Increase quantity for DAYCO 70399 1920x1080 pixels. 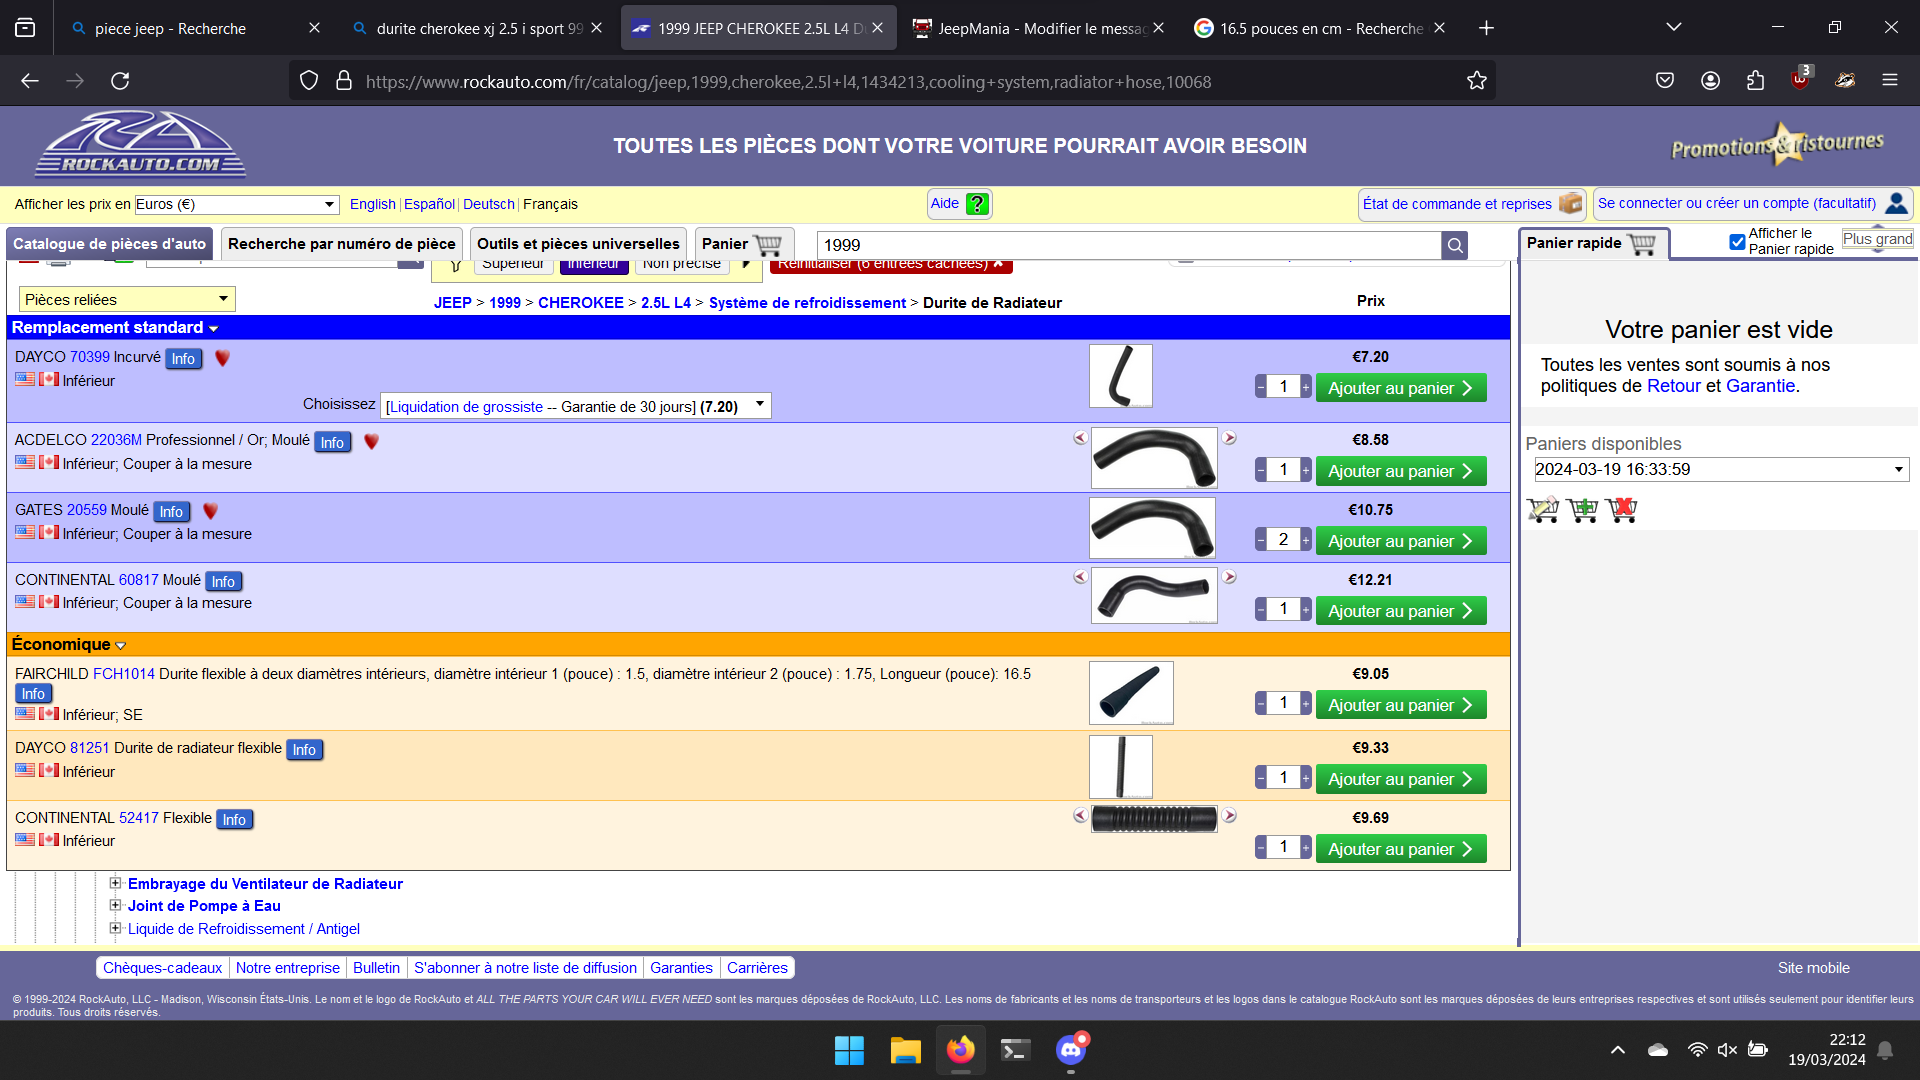coord(1306,387)
